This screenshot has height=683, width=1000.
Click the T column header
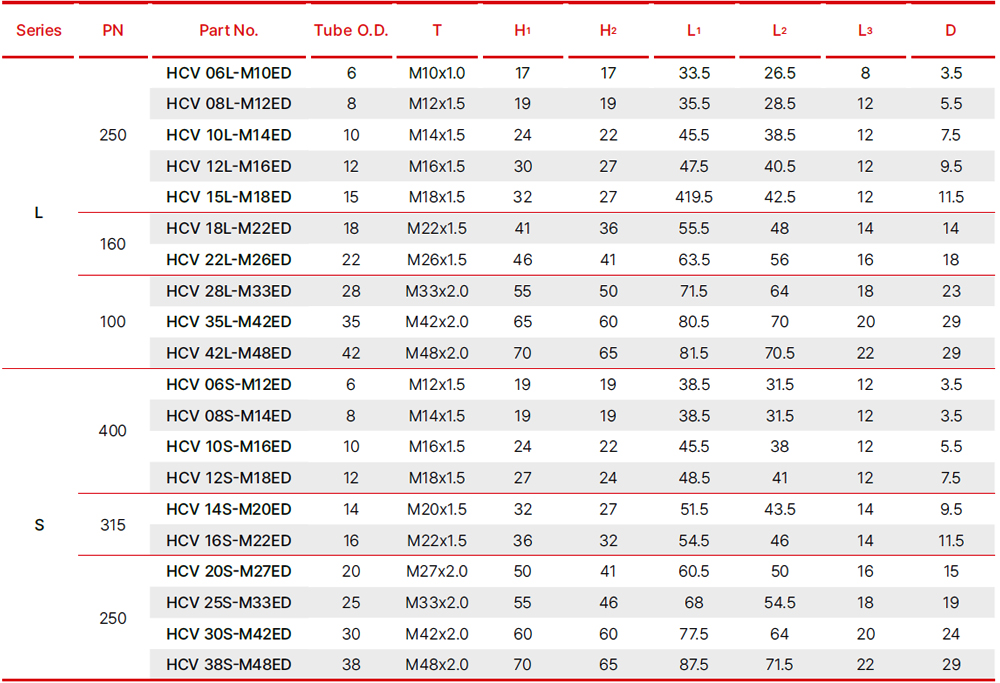point(437,30)
